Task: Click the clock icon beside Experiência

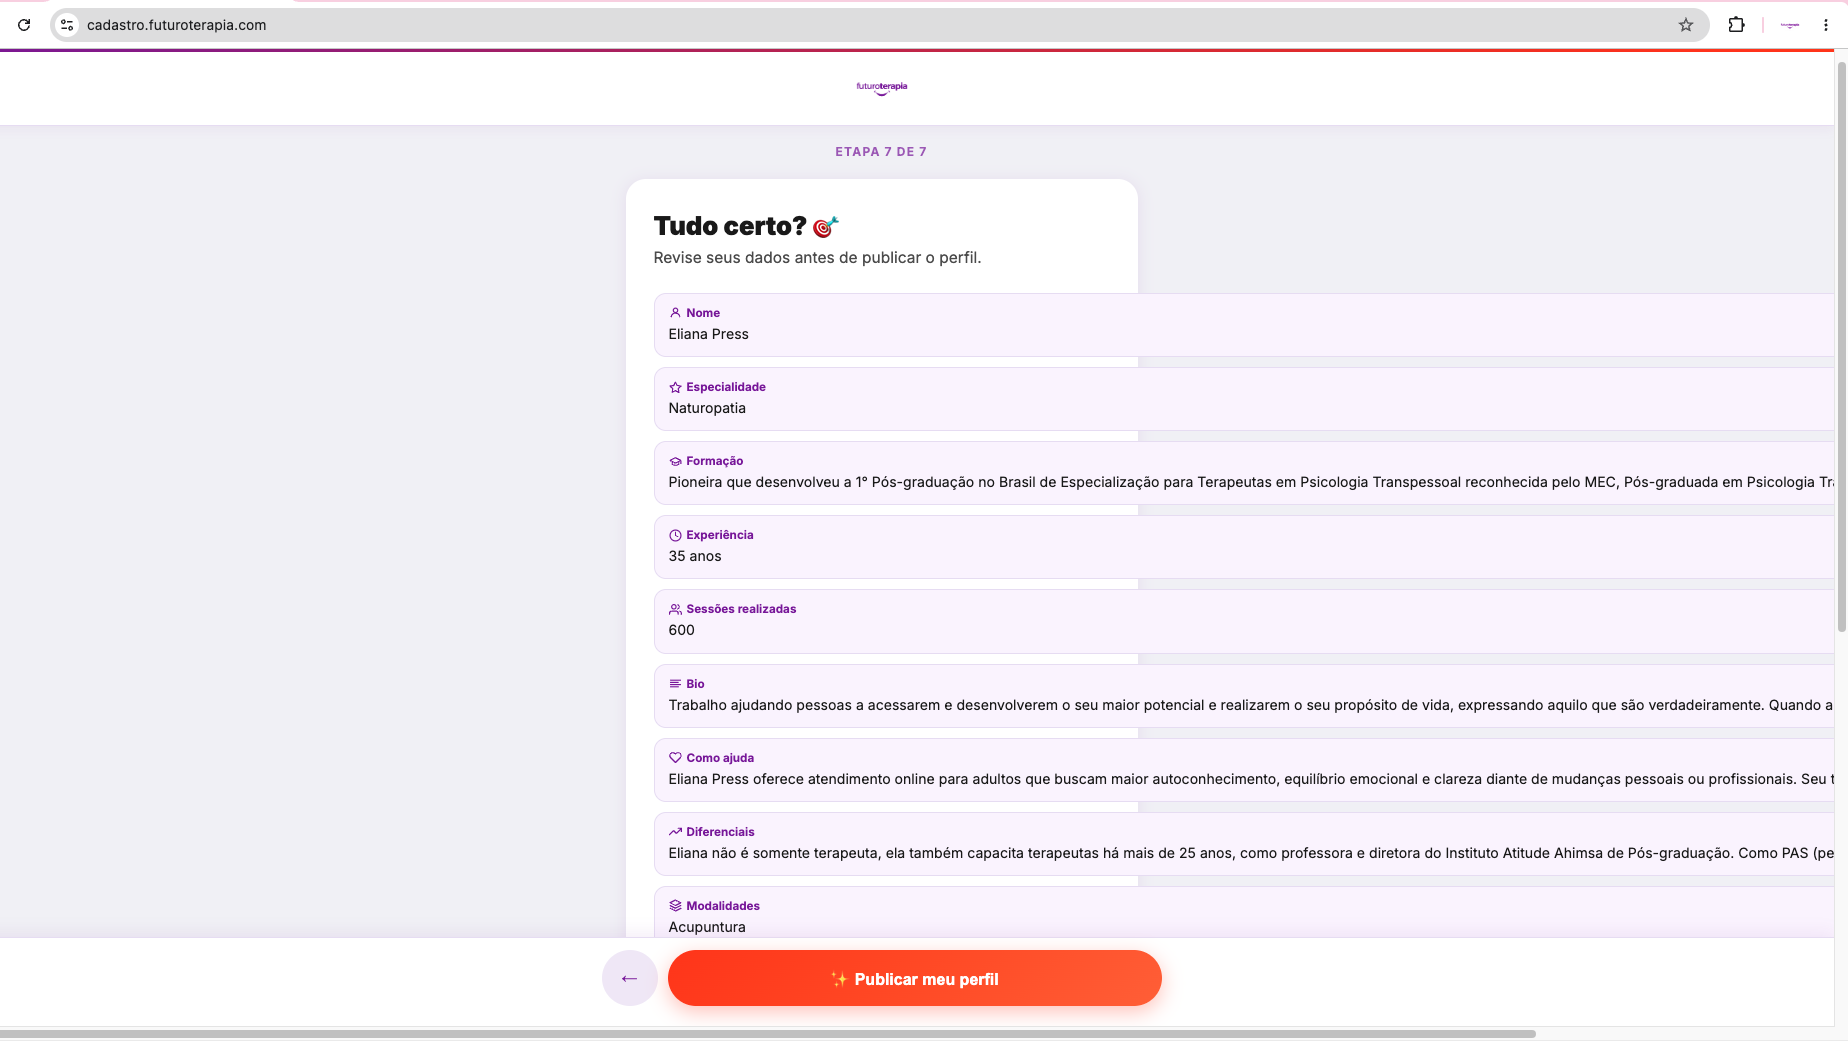Action: tap(675, 535)
